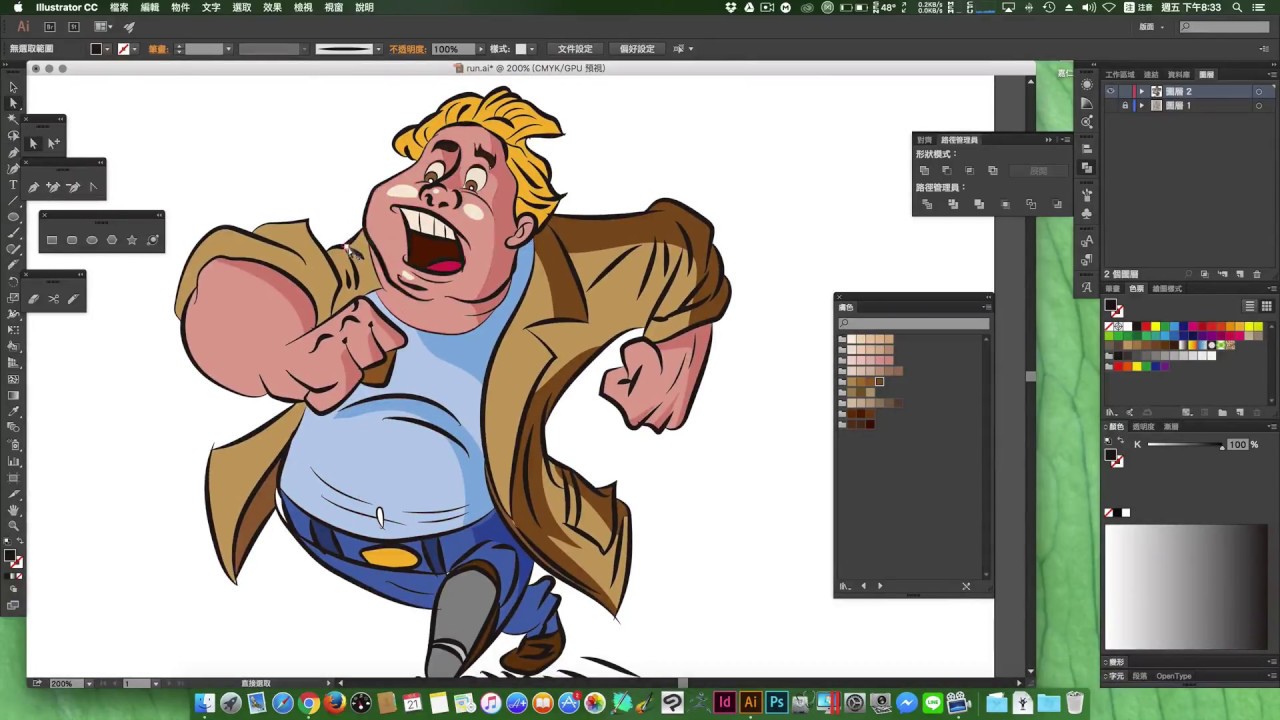1280x720 pixels.
Task: Open the 物件 menu
Action: coord(180,7)
